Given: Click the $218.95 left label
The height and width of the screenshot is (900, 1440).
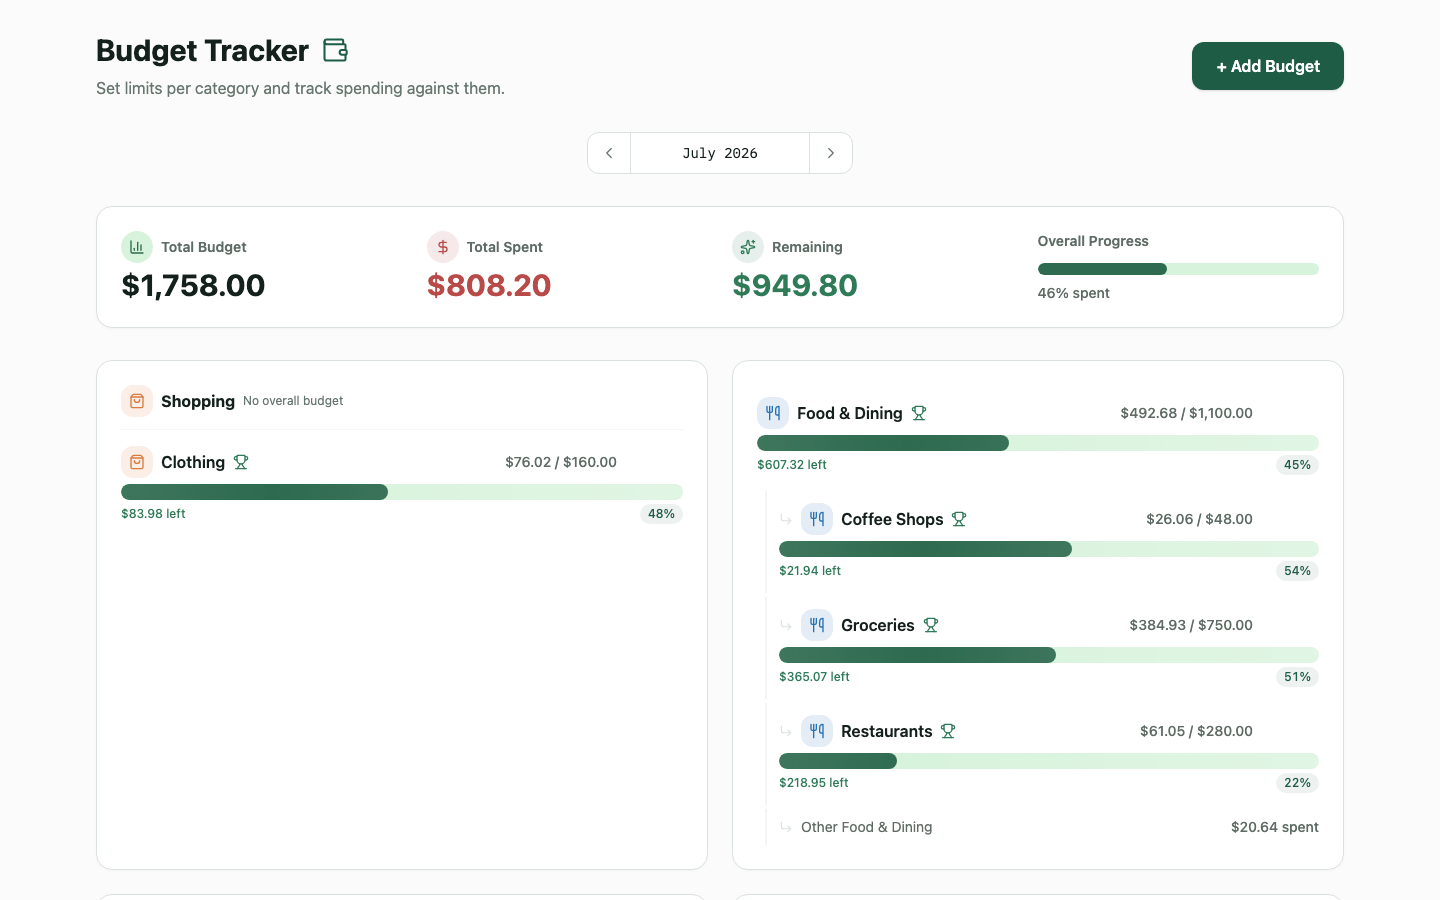Looking at the screenshot, I should pos(814,783).
